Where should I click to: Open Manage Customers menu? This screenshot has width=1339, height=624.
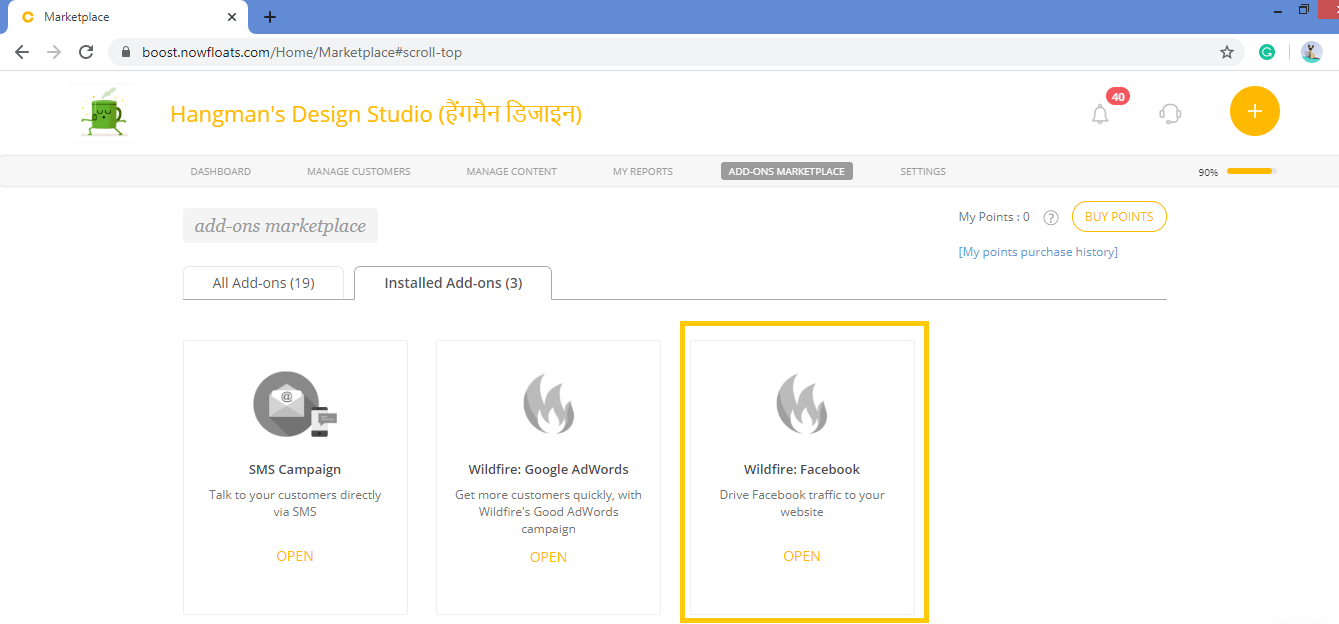pyautogui.click(x=359, y=171)
